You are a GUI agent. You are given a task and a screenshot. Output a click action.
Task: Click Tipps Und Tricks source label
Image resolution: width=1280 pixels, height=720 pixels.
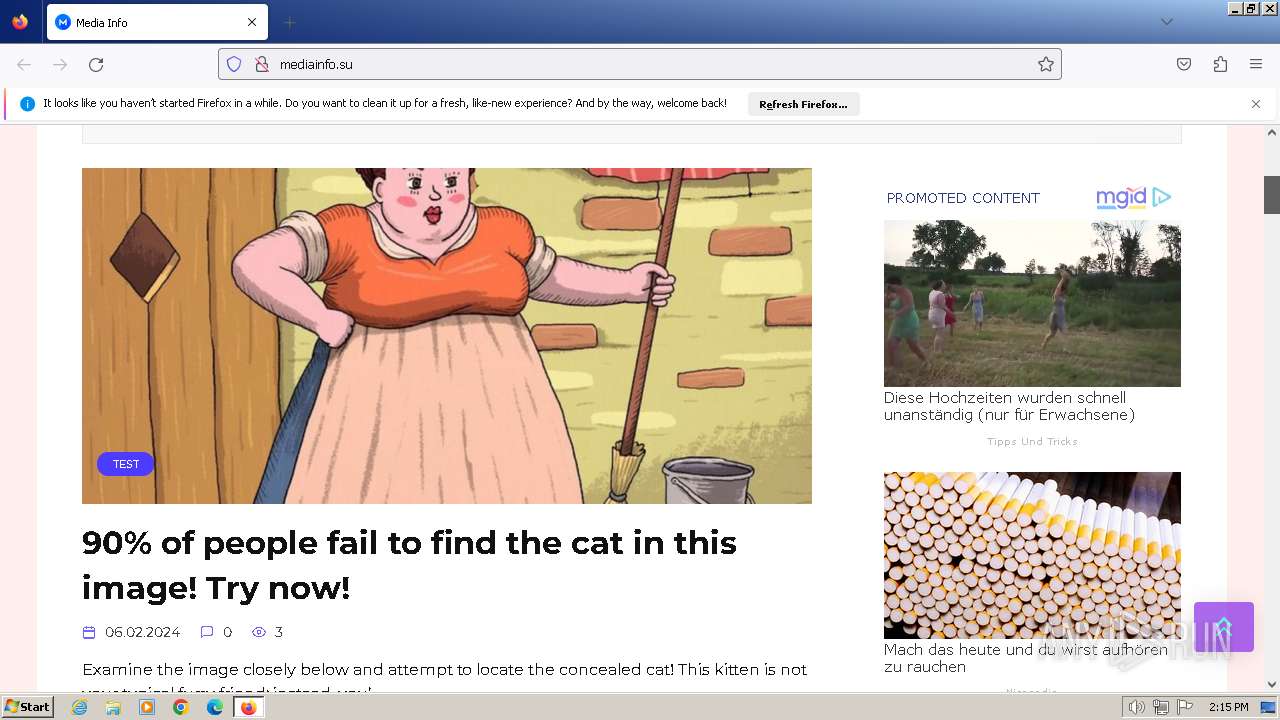[x=1032, y=442]
